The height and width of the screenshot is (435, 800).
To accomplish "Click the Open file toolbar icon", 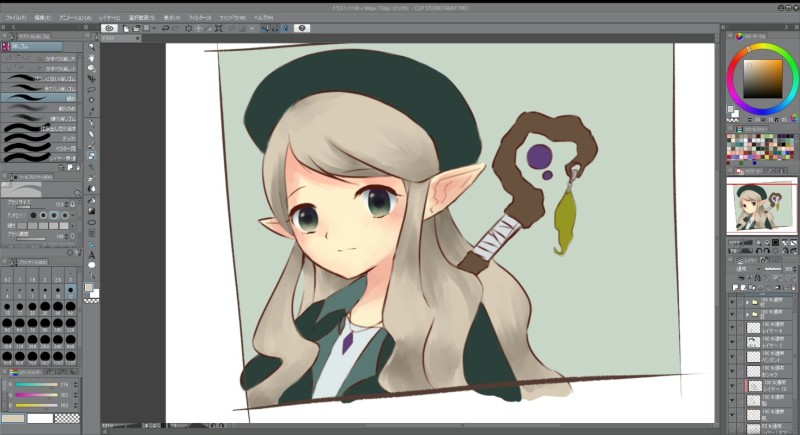I will click(136, 29).
